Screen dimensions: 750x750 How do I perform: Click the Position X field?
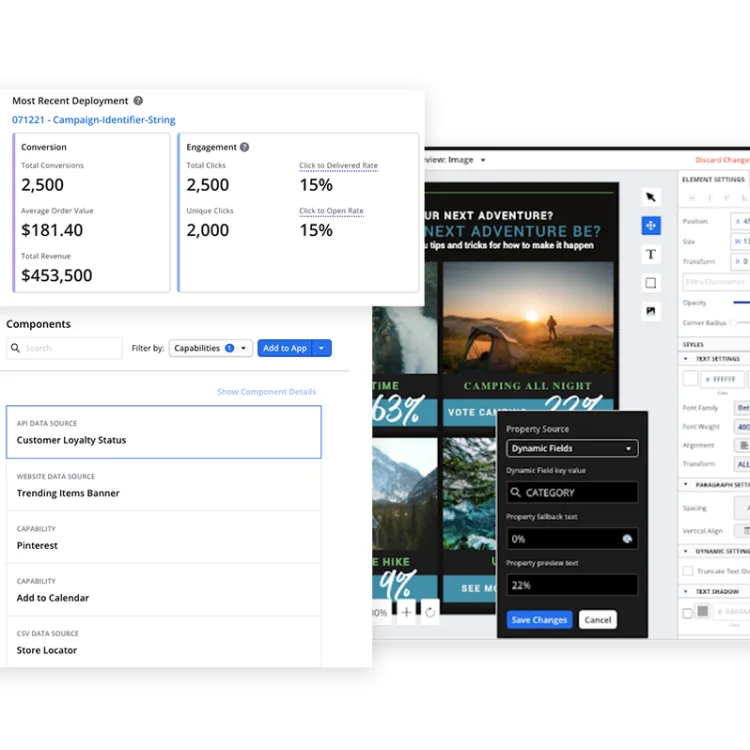[740, 221]
